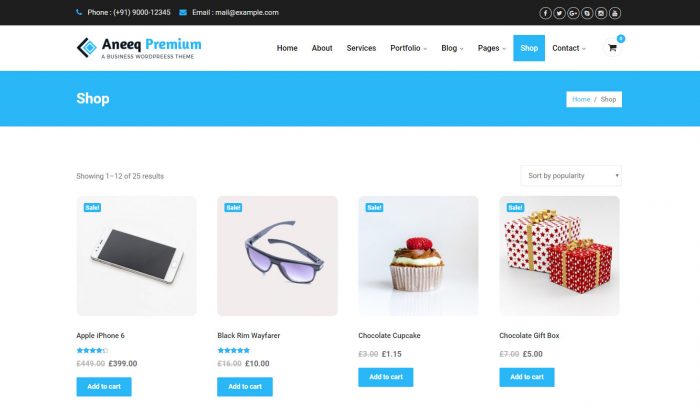This screenshot has height=407, width=700.
Task: Open the Twitter social icon
Action: point(559,13)
